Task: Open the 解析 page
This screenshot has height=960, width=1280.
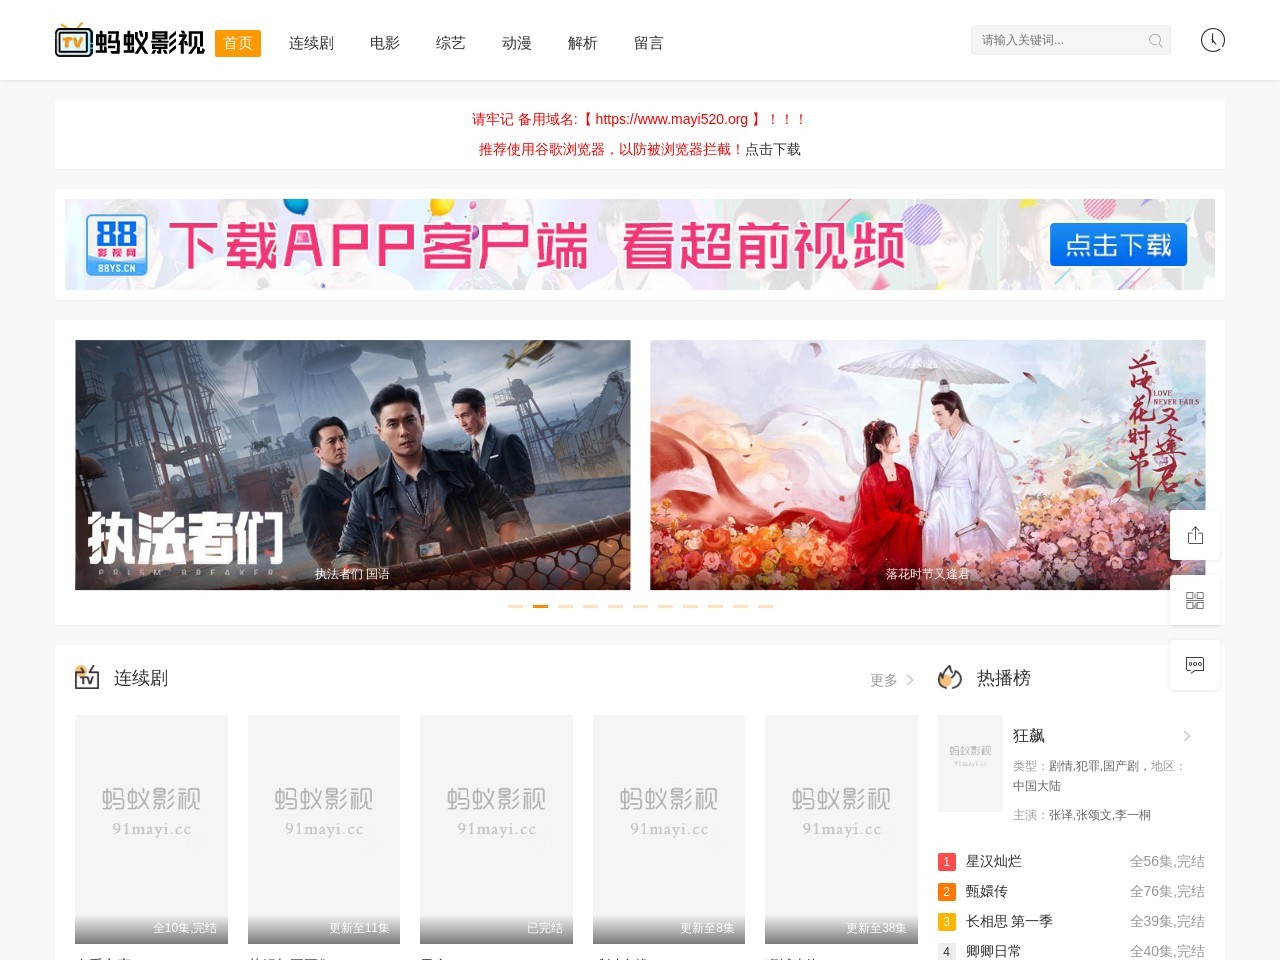Action: pyautogui.click(x=583, y=43)
